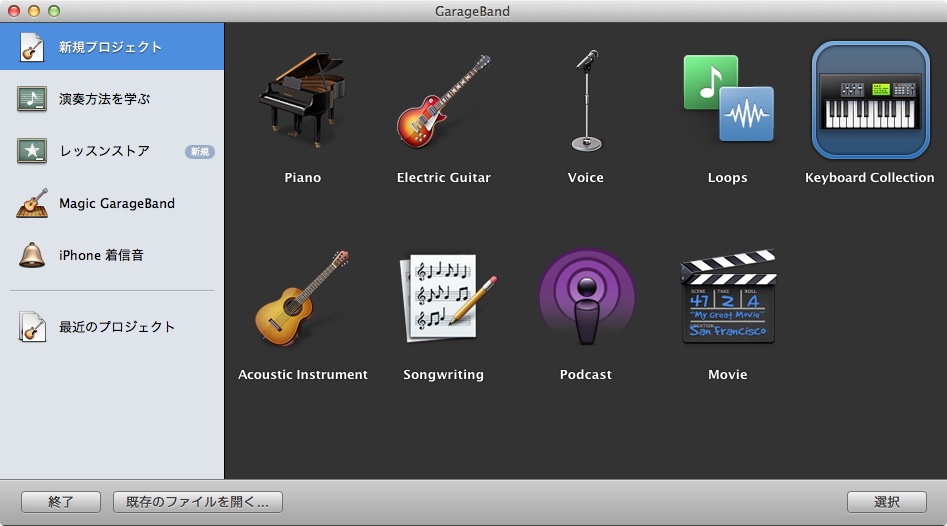Click the Movie label text
The width and height of the screenshot is (947, 526).
(728, 374)
